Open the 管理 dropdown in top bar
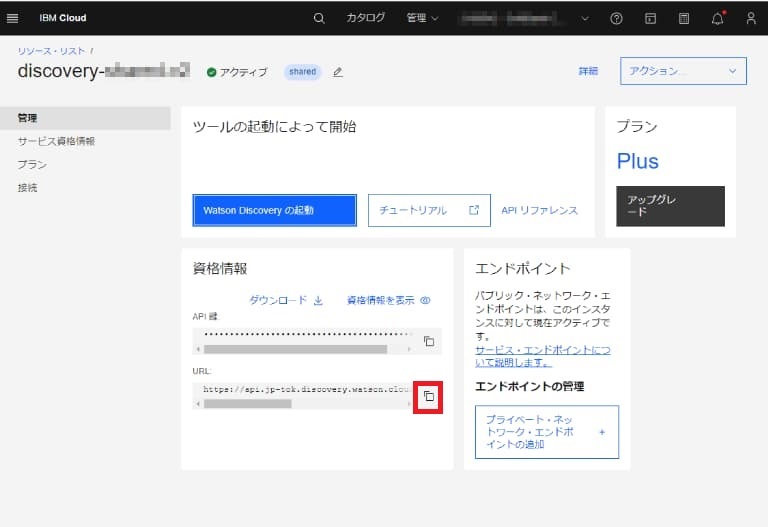Screen dimensions: 768x527 pyautogui.click(x=422, y=18)
